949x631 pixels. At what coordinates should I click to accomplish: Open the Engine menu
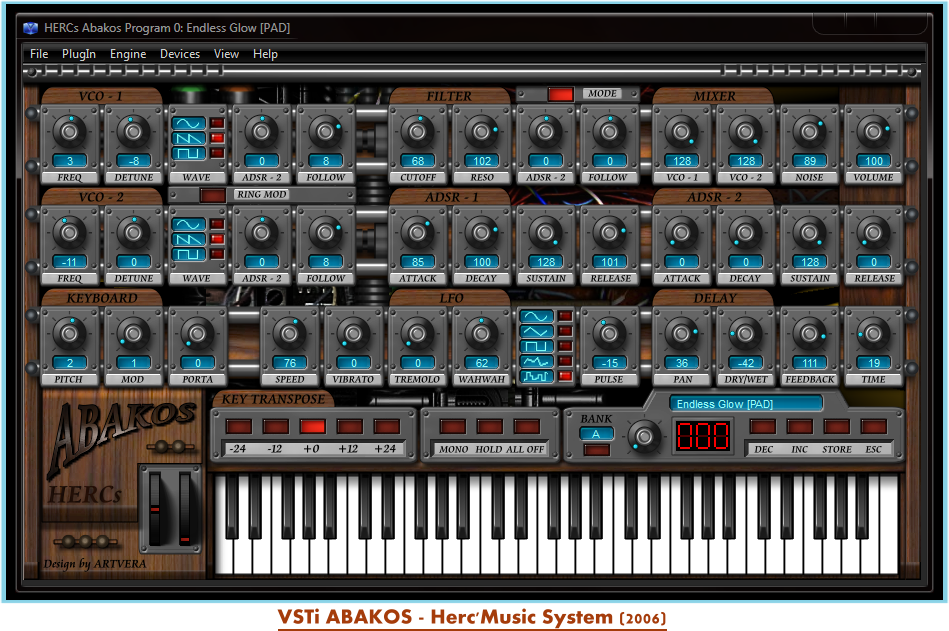[x=128, y=54]
